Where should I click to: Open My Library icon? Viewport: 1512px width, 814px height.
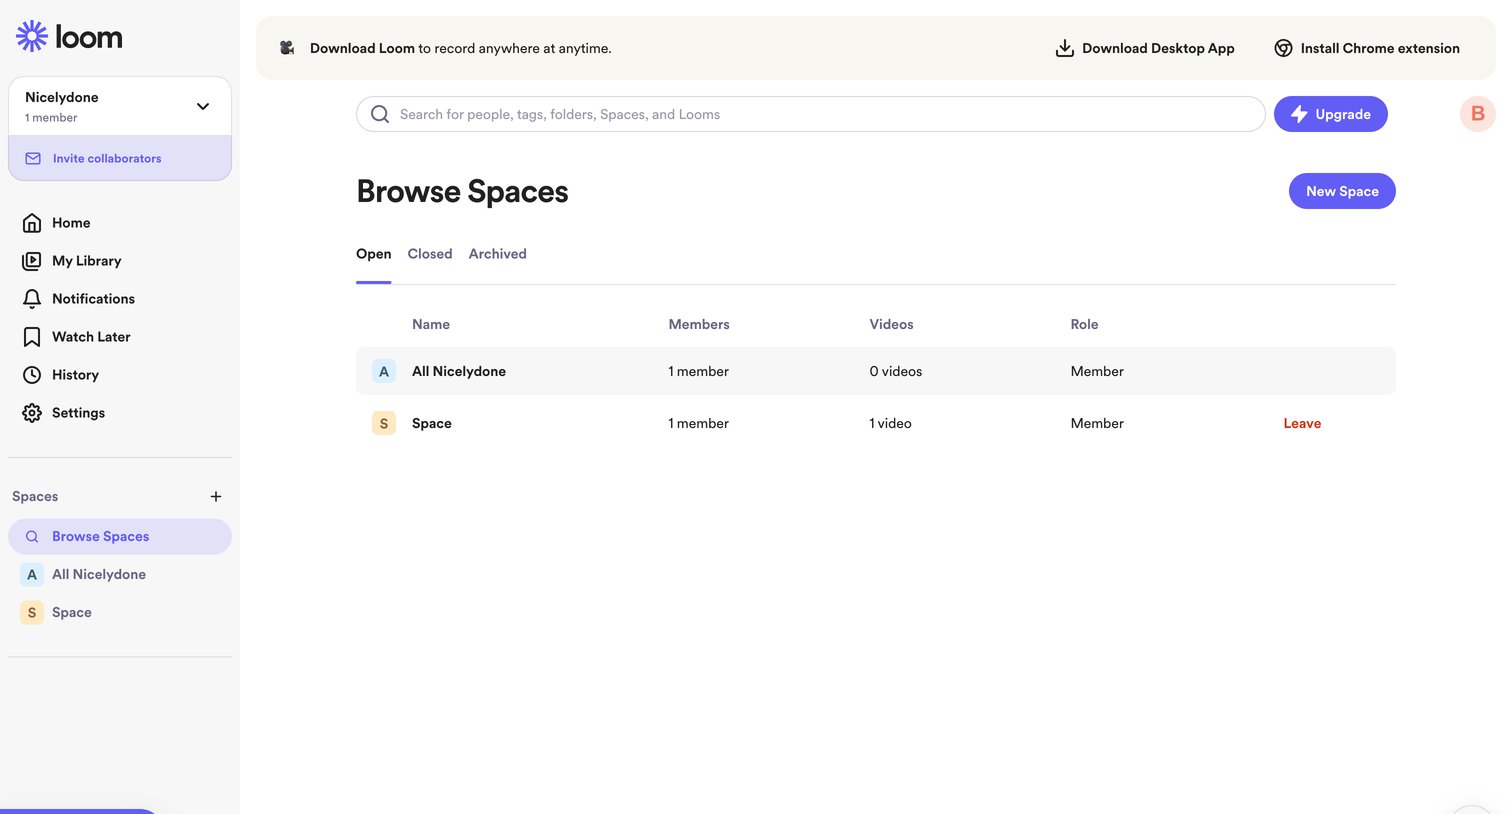pyautogui.click(x=32, y=261)
